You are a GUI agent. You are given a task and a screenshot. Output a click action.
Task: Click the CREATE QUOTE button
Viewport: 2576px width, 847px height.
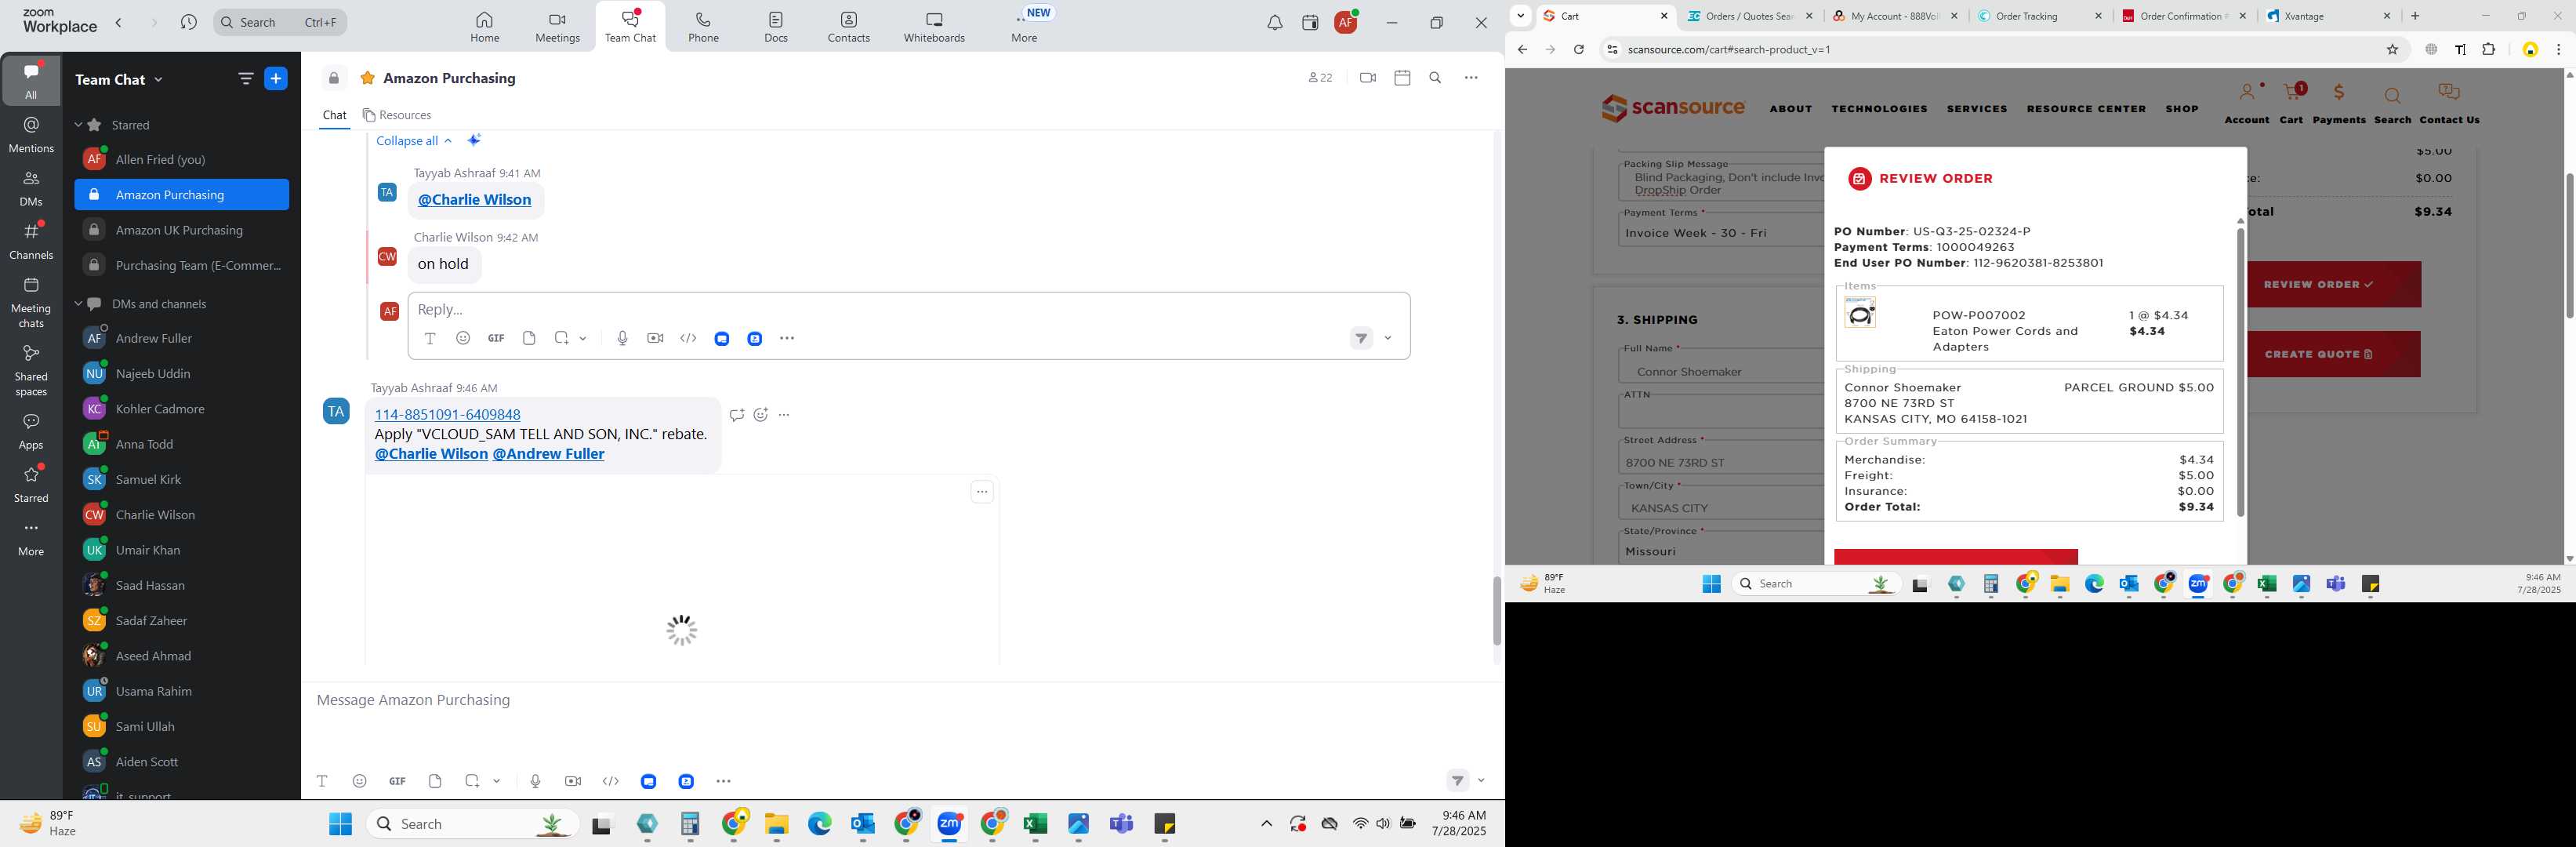[x=2334, y=354]
